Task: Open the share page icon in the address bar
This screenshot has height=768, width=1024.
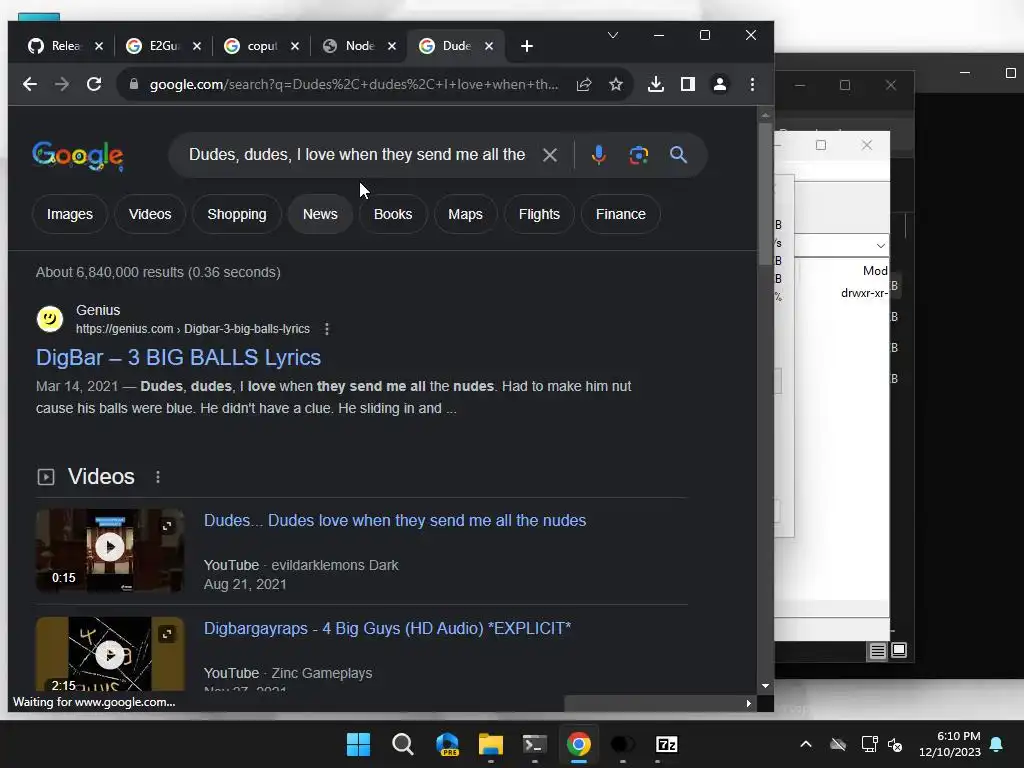Action: pyautogui.click(x=584, y=84)
